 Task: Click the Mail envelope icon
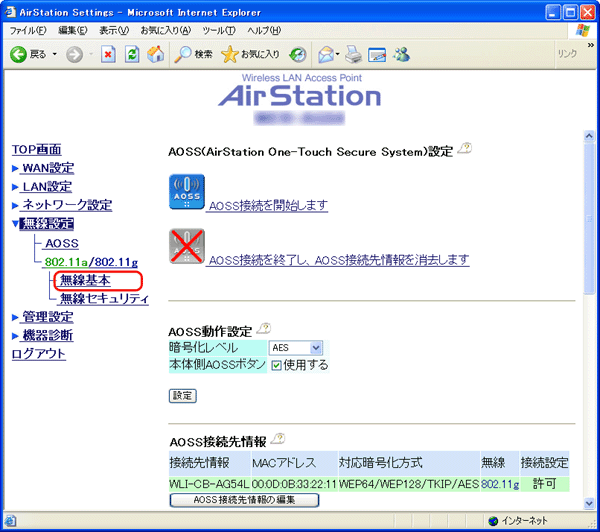point(326,55)
